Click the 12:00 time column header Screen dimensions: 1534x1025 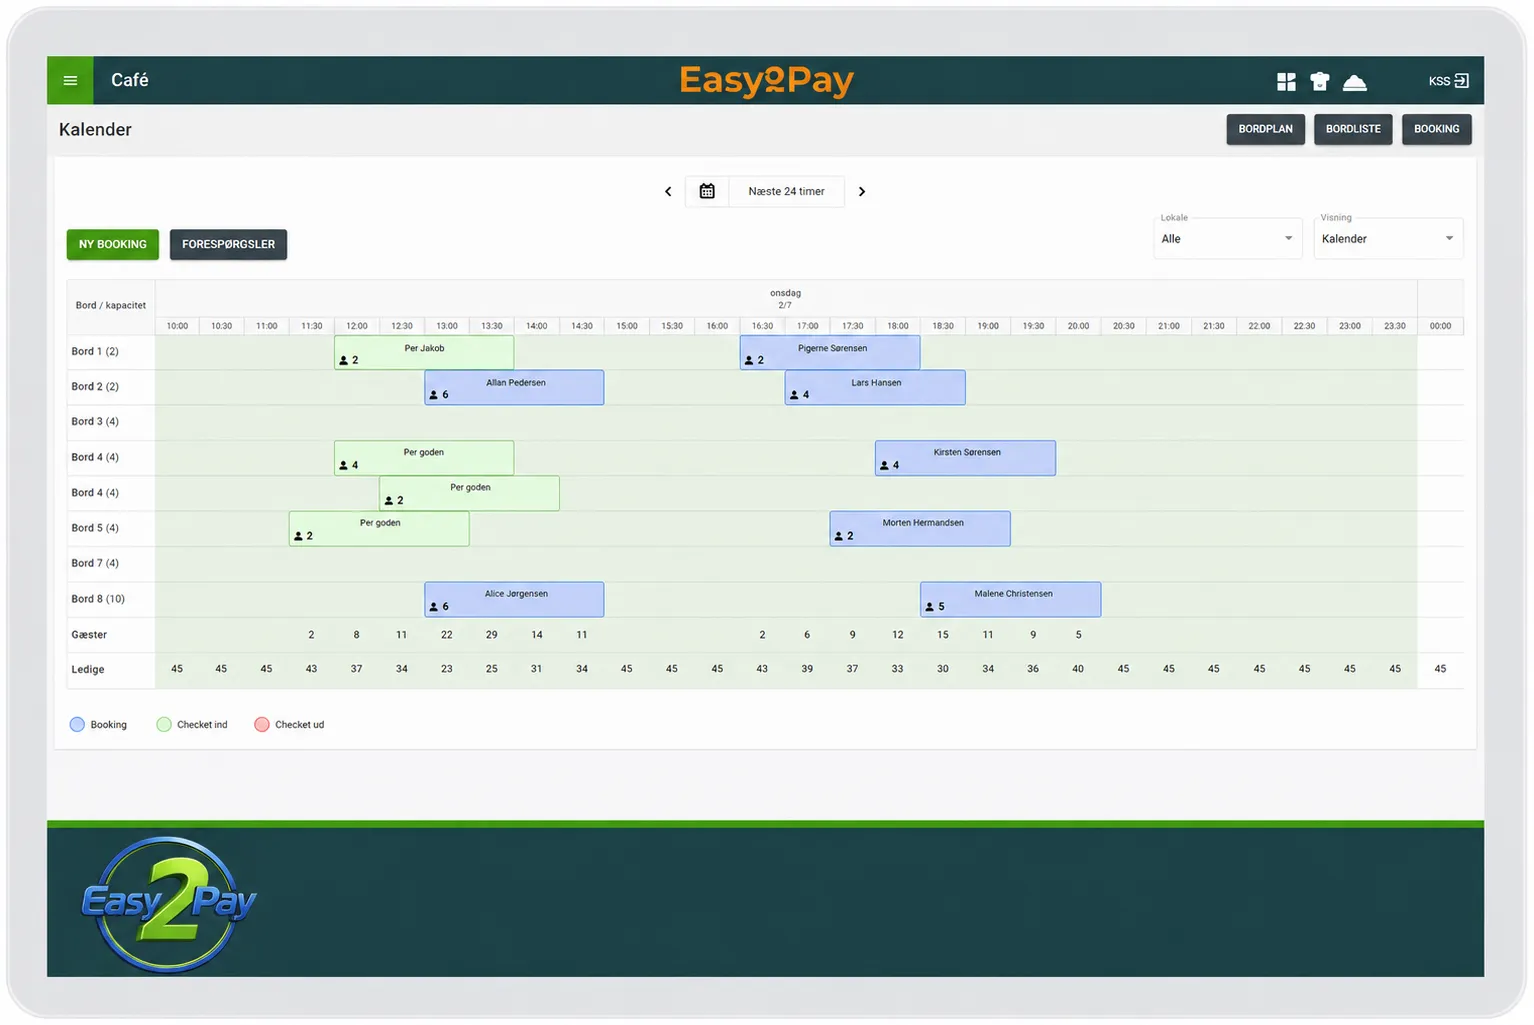tap(357, 326)
